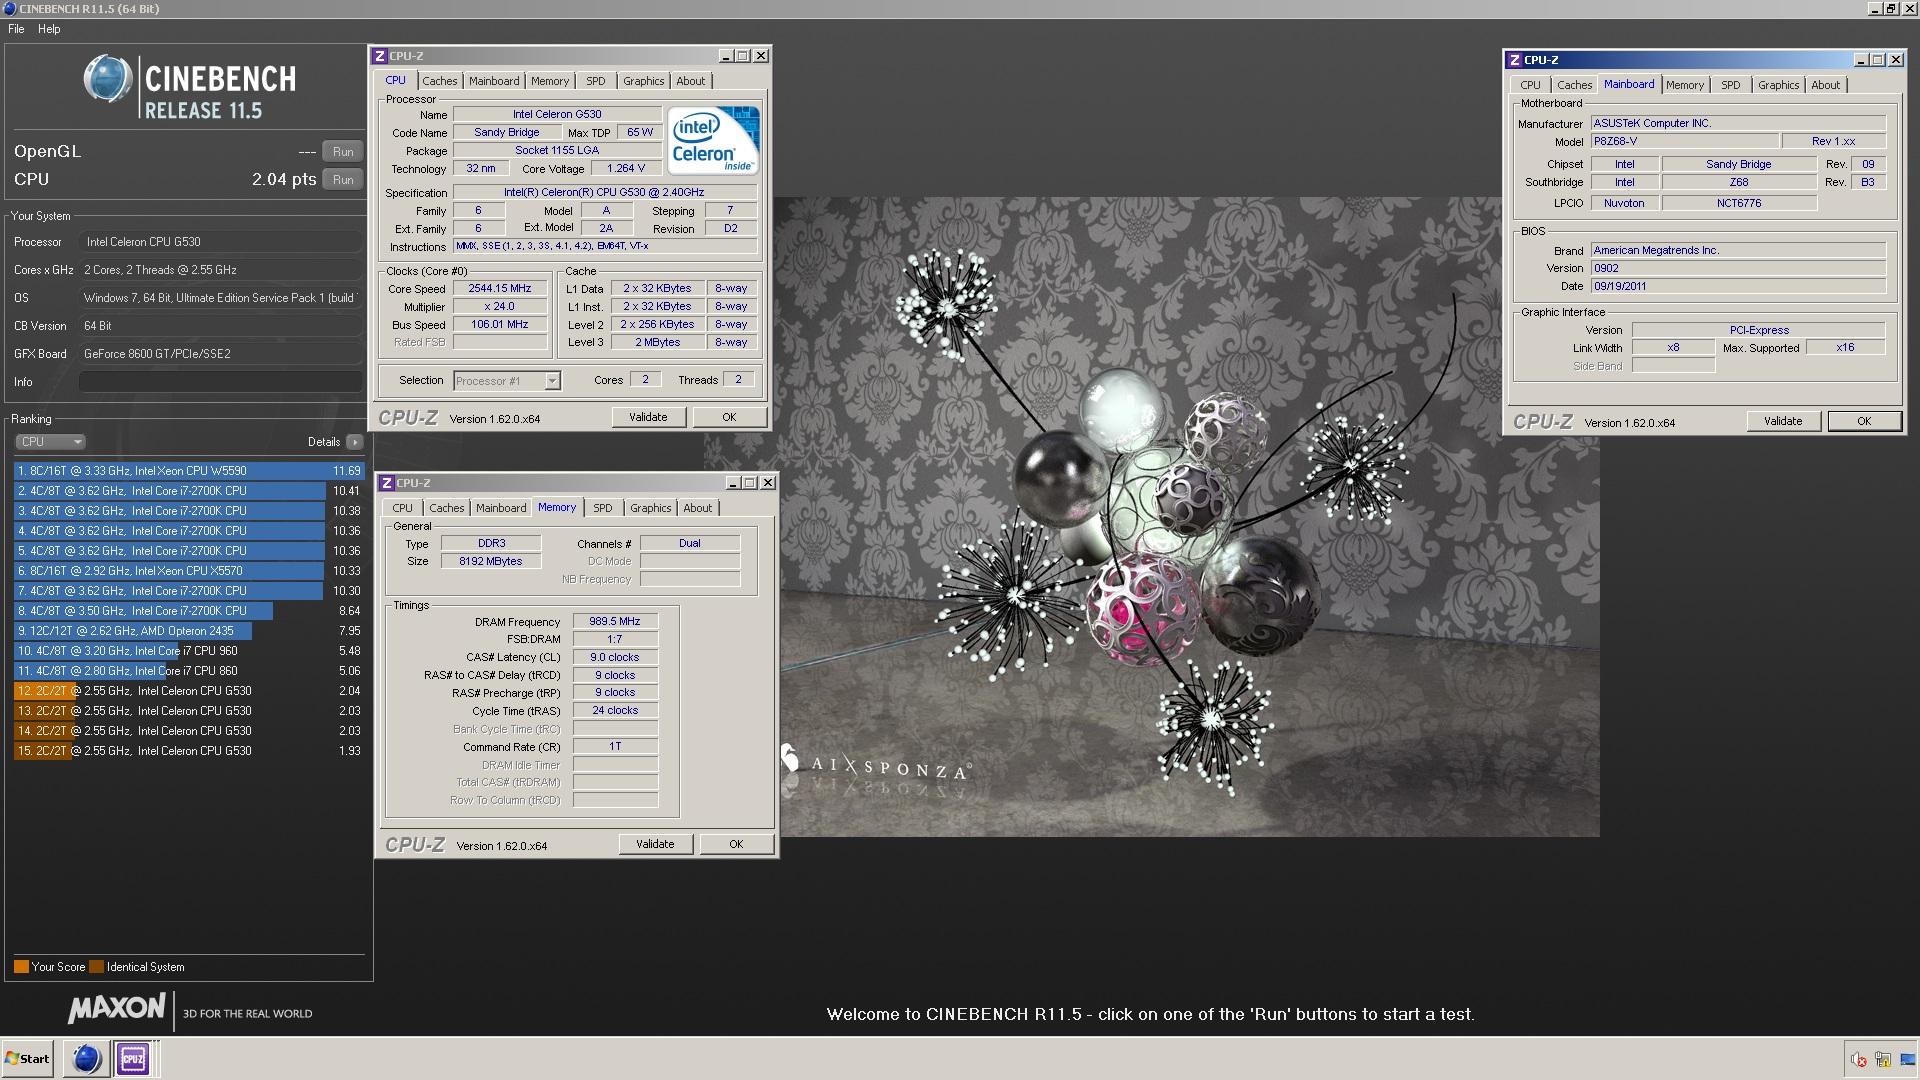1920x1080 pixels.
Task: Click OK in the CPU tab window
Action: coord(729,417)
